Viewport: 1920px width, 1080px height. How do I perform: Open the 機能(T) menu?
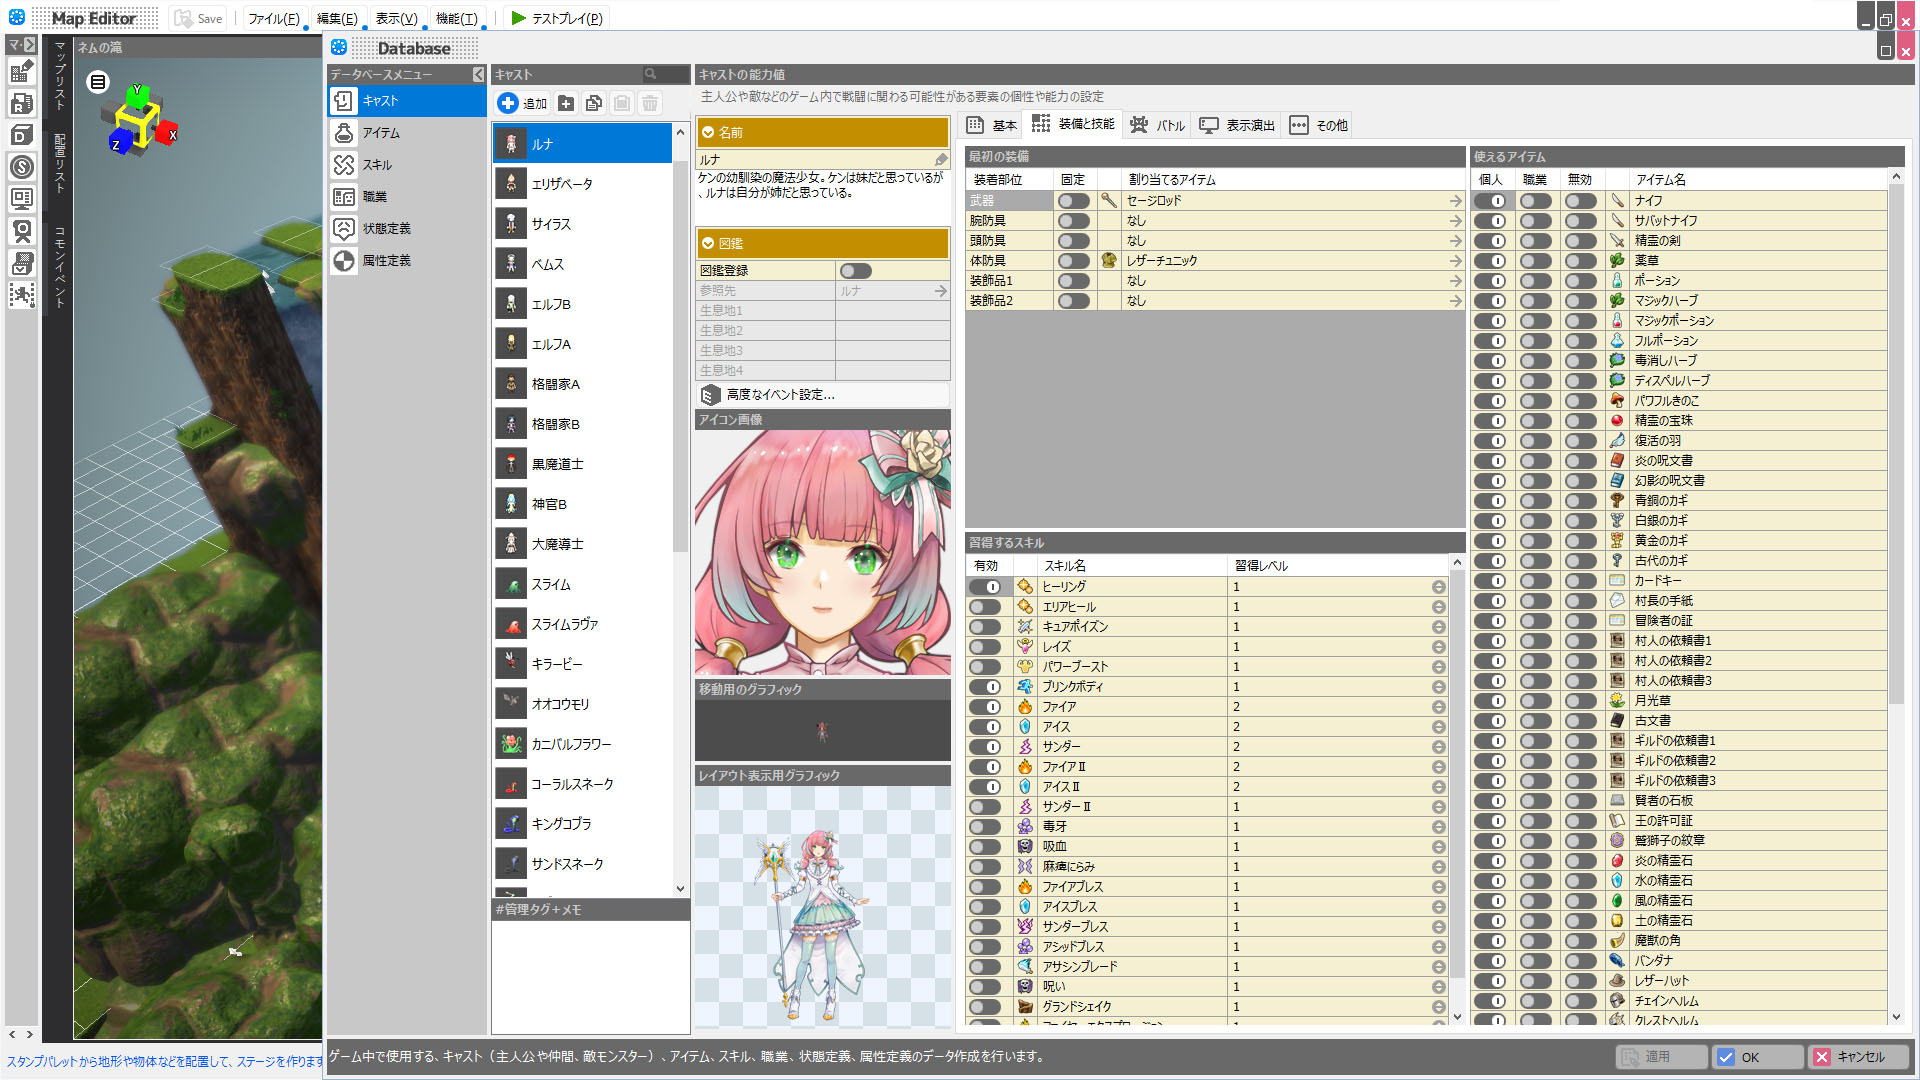(x=456, y=18)
